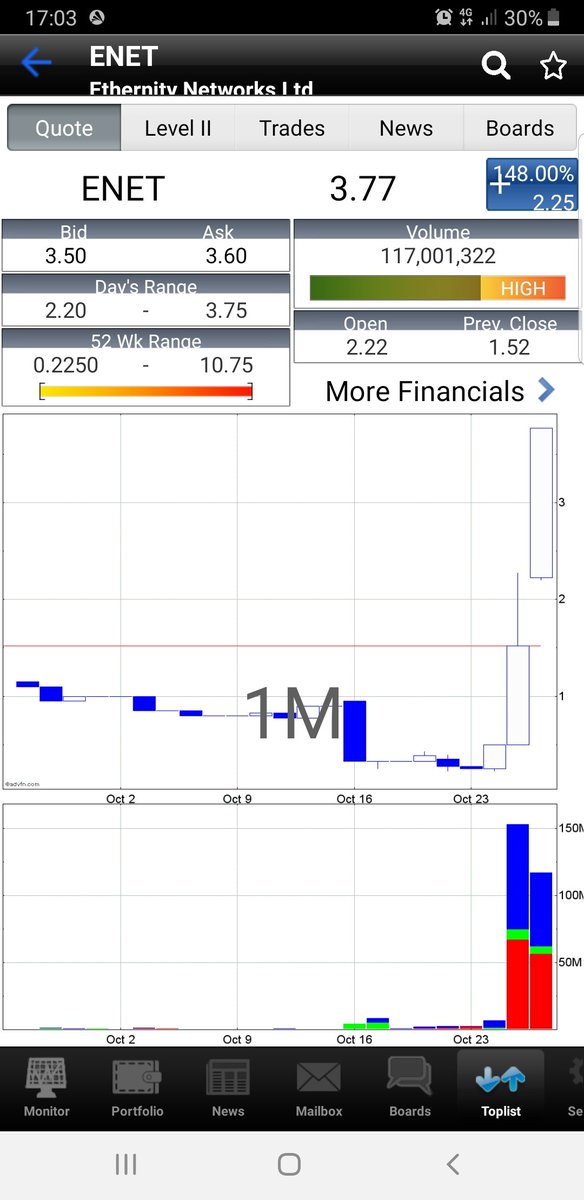Tap the Bid value 3.50

(x=66, y=256)
